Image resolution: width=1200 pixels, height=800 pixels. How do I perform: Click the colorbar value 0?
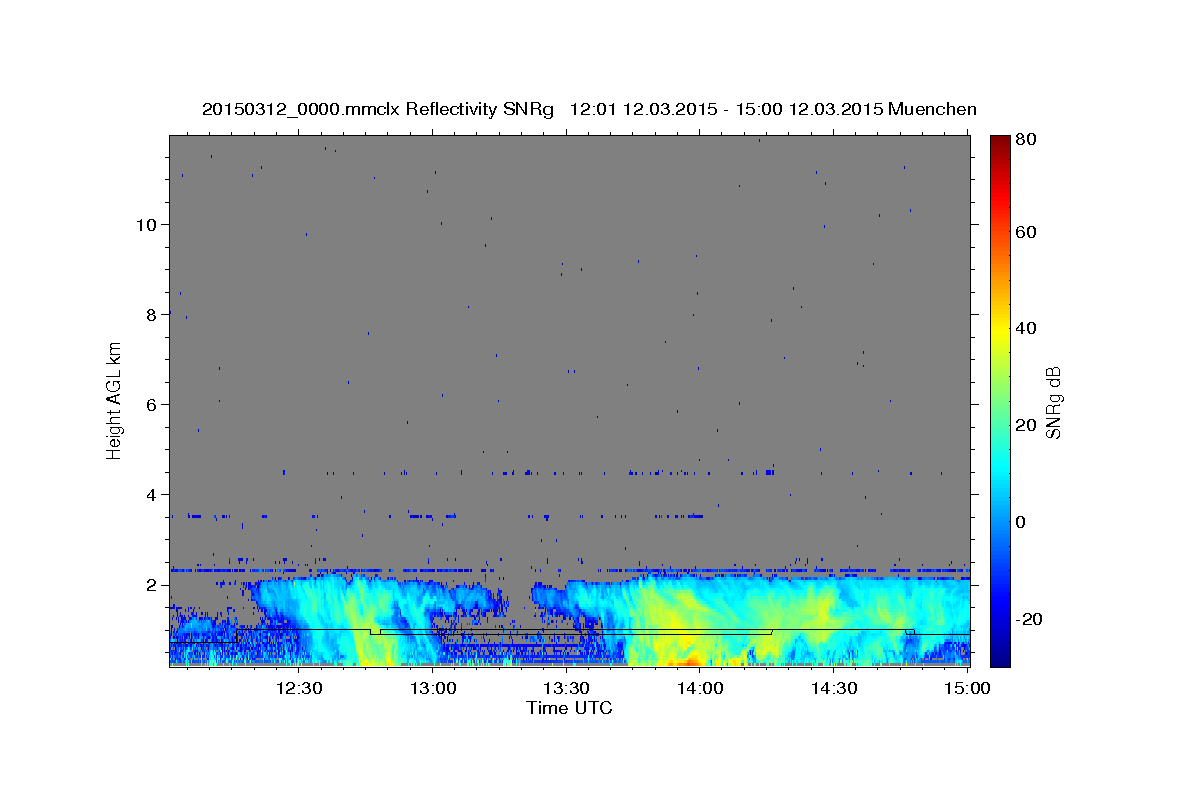coord(1020,522)
